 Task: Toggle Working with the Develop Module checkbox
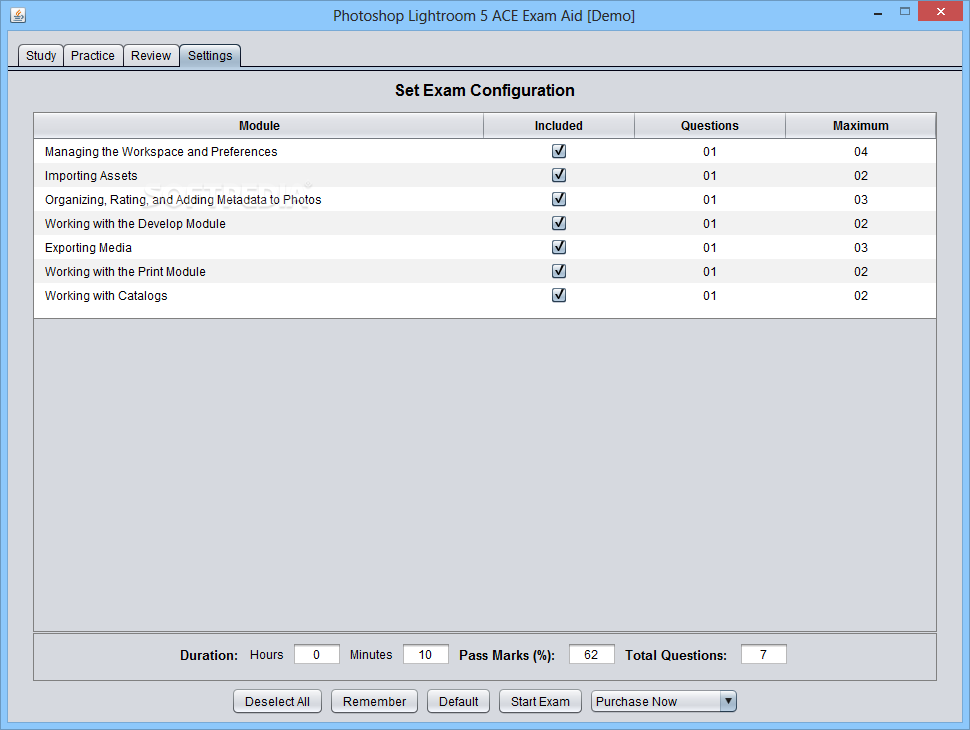pyautogui.click(x=559, y=223)
